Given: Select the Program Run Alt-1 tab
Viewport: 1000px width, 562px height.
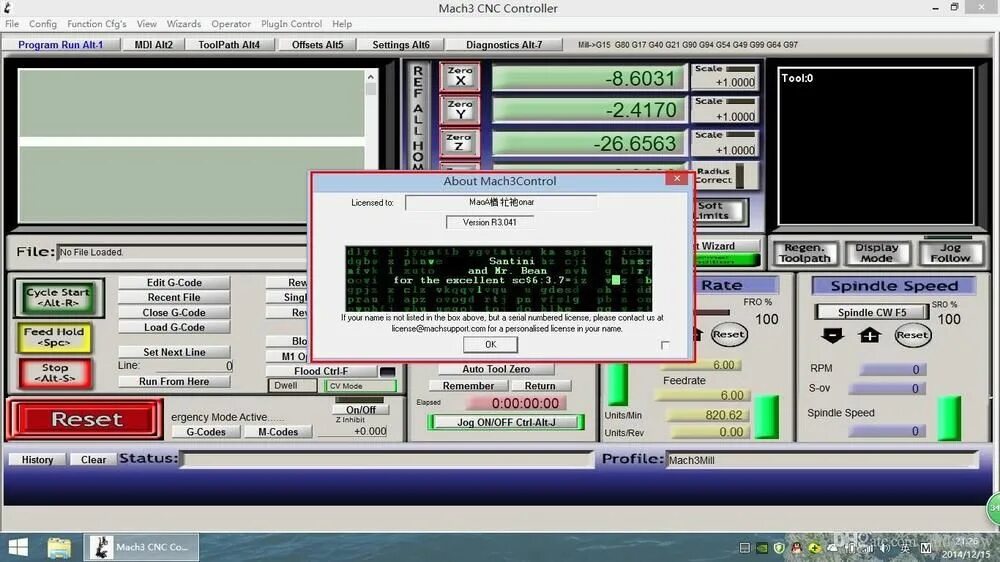Looking at the screenshot, I should 61,45.
